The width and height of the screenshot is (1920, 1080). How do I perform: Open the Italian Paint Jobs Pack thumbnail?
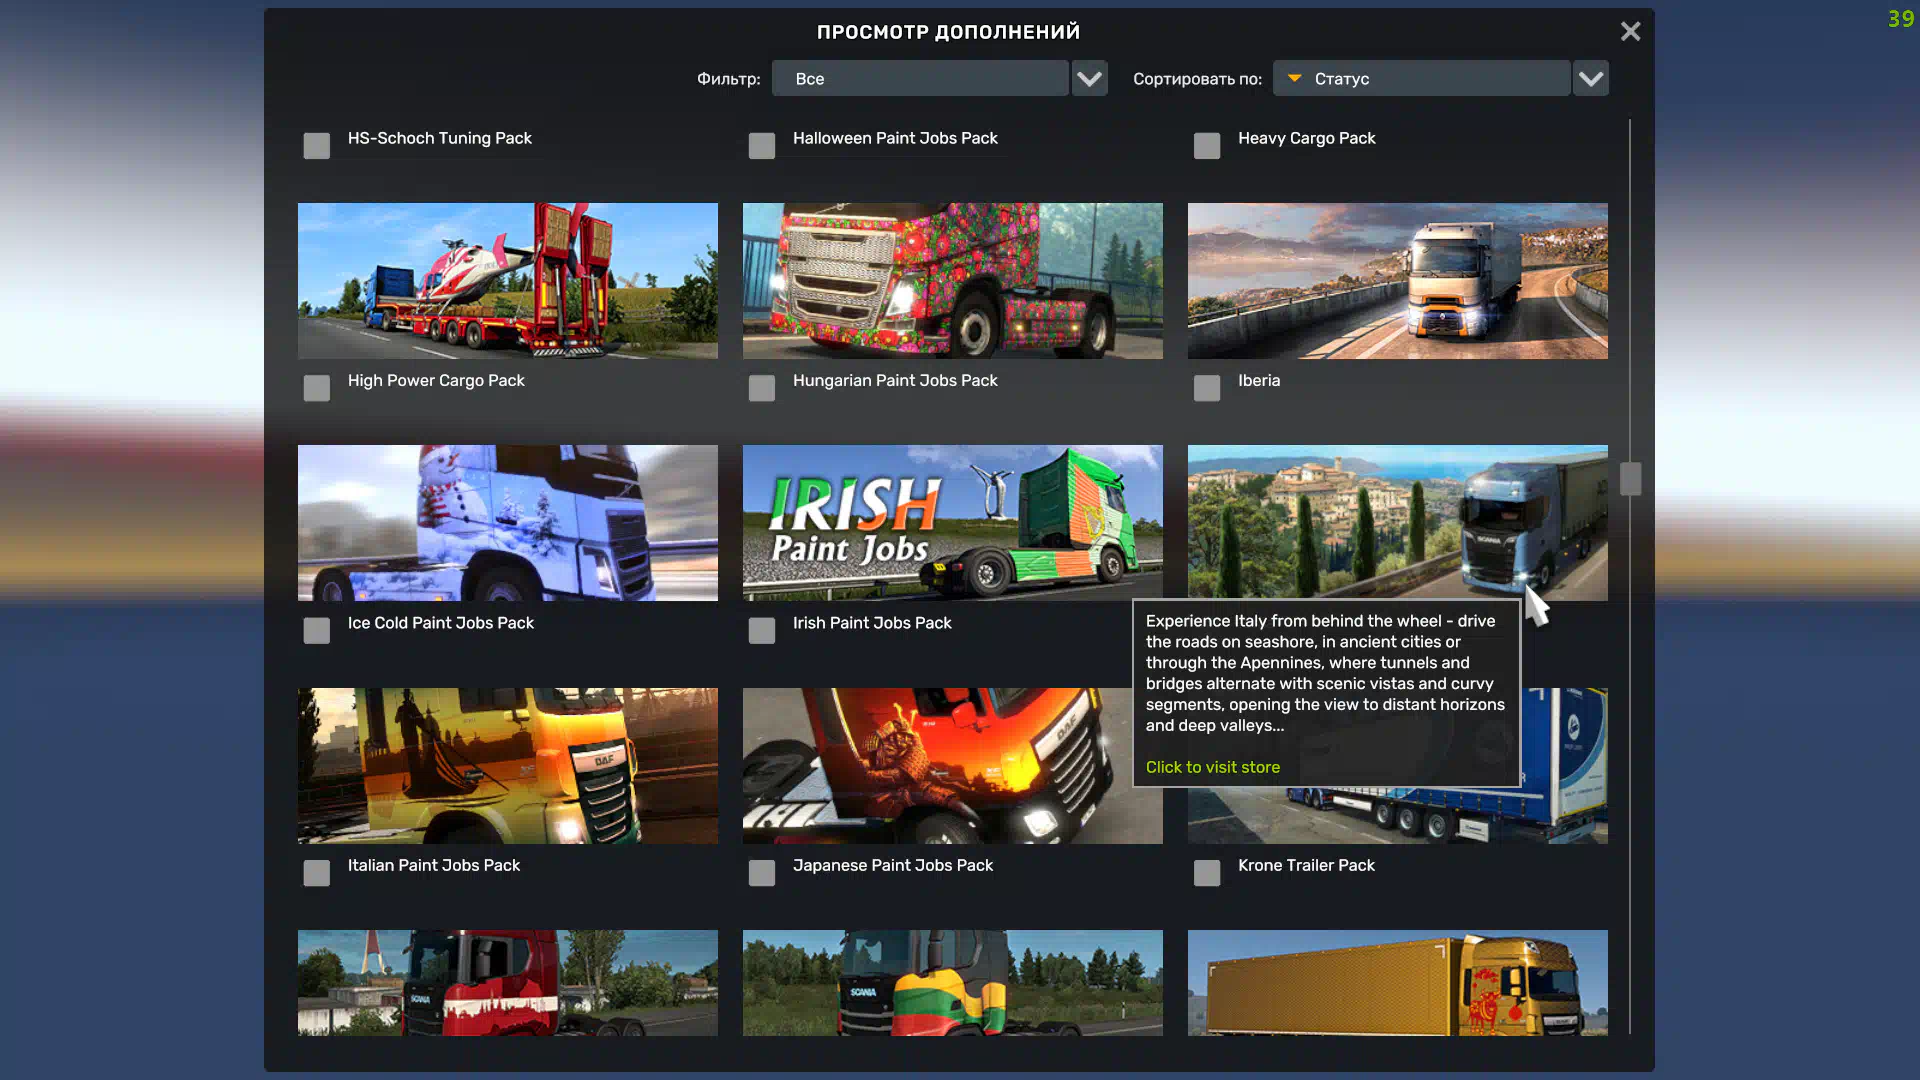pos(508,766)
